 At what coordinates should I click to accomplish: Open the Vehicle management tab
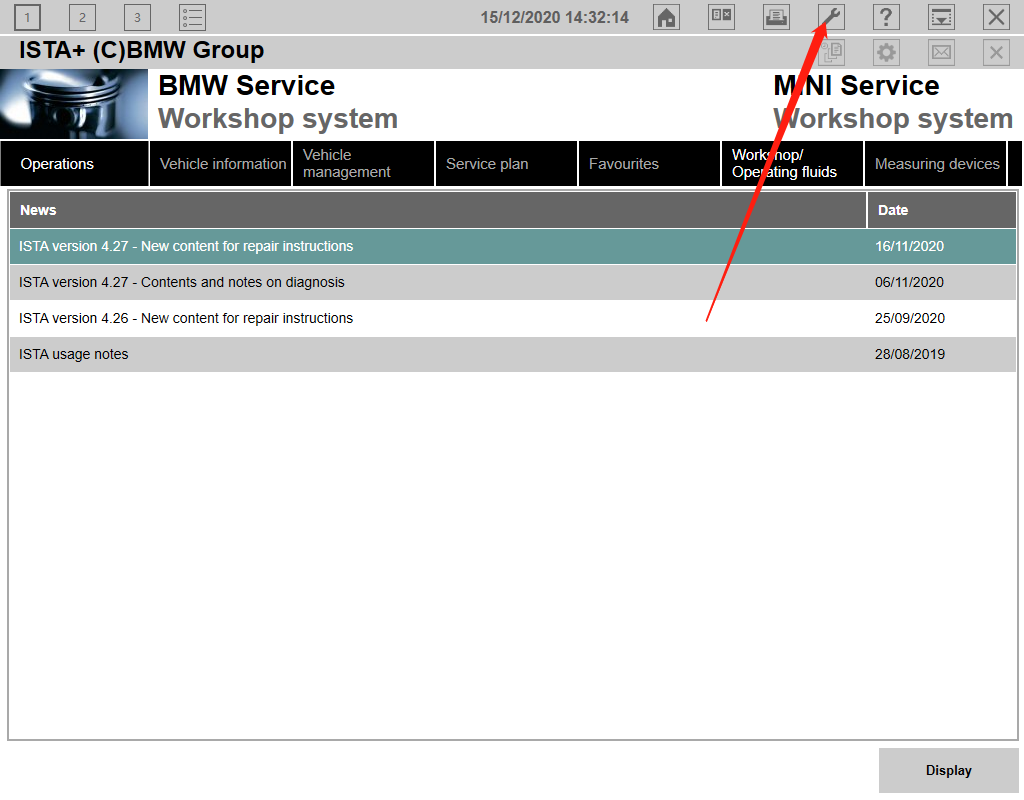[364, 164]
